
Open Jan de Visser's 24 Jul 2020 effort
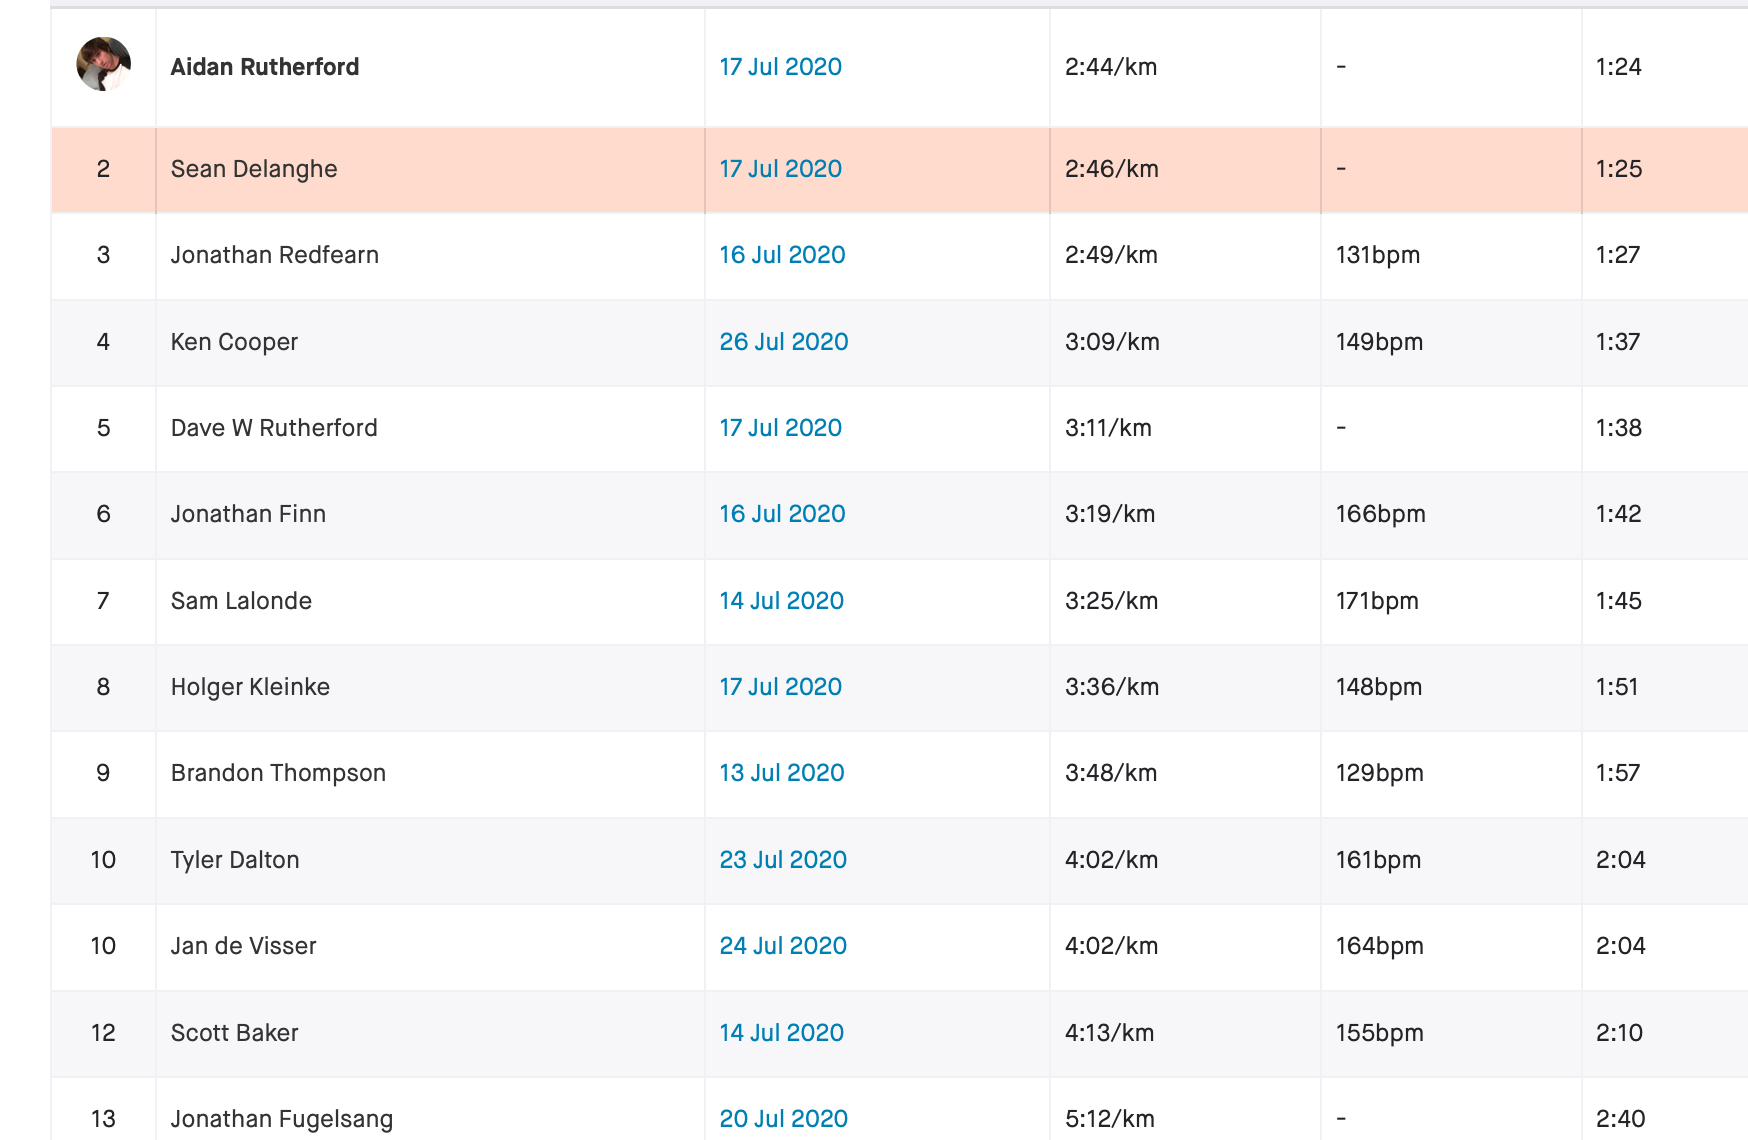coord(783,946)
